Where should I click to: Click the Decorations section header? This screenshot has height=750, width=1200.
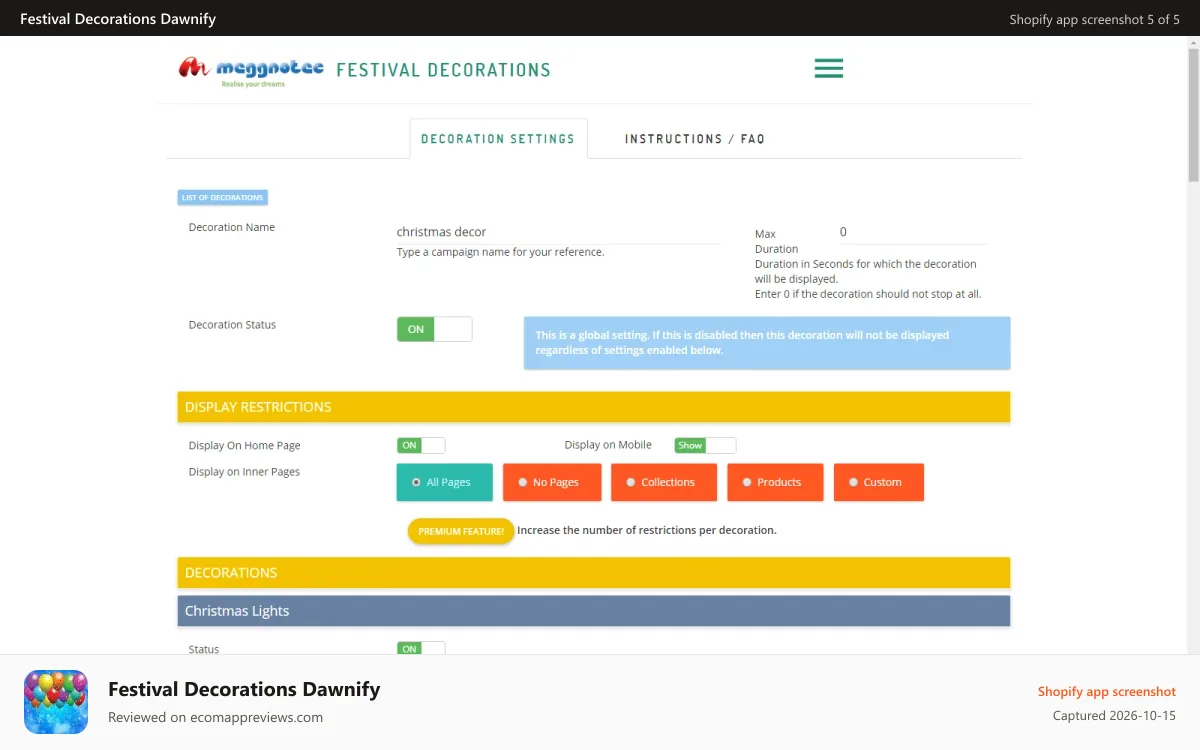tap(594, 572)
